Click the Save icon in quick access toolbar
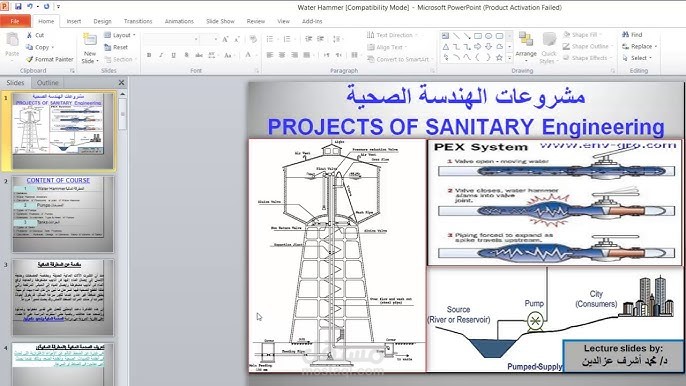 (18, 7)
